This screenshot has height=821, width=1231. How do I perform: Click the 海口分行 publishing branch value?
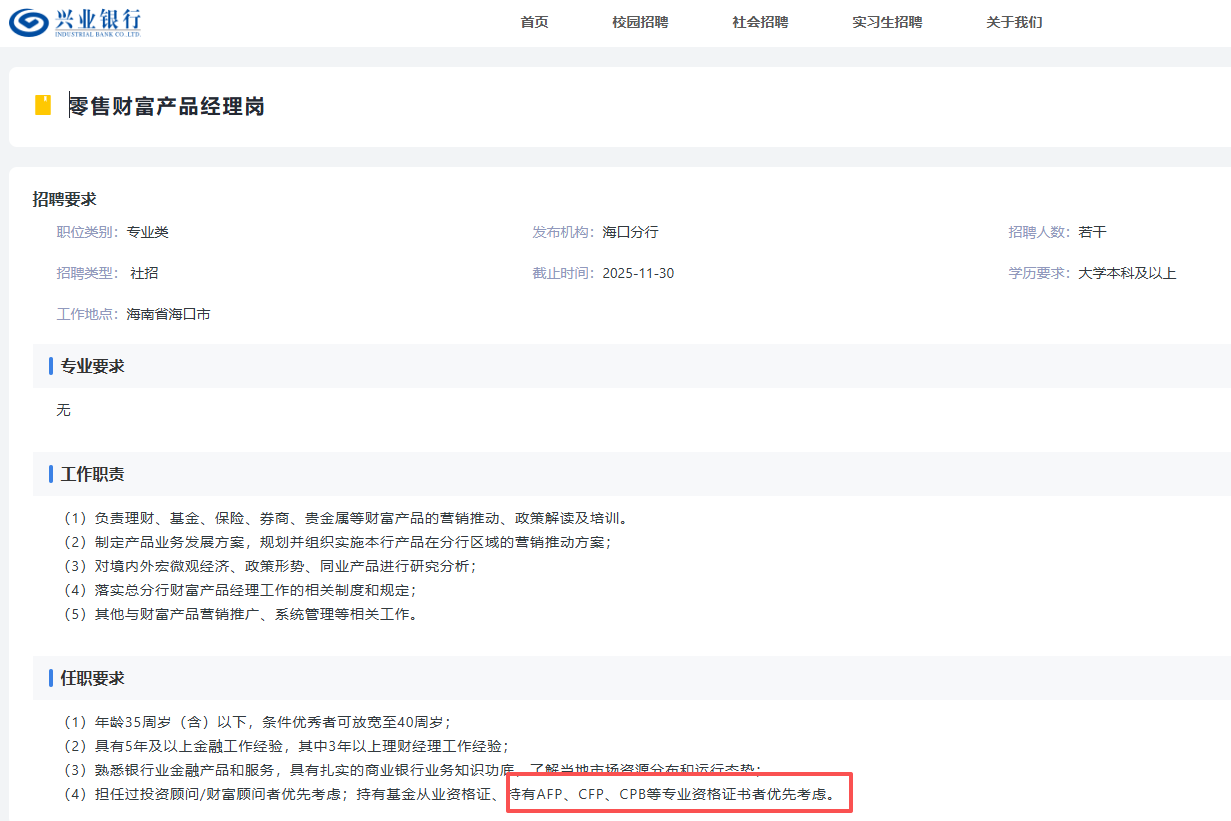(630, 232)
